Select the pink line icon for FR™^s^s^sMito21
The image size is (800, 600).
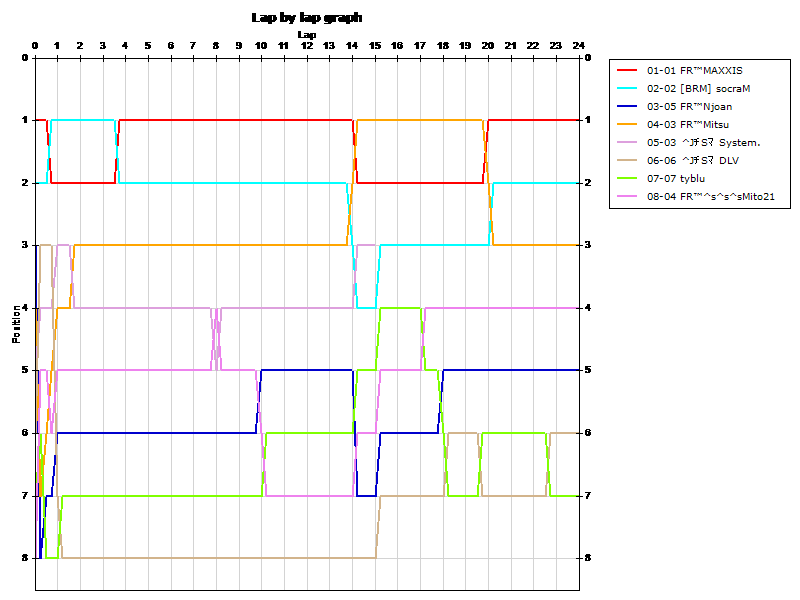(x=625, y=196)
